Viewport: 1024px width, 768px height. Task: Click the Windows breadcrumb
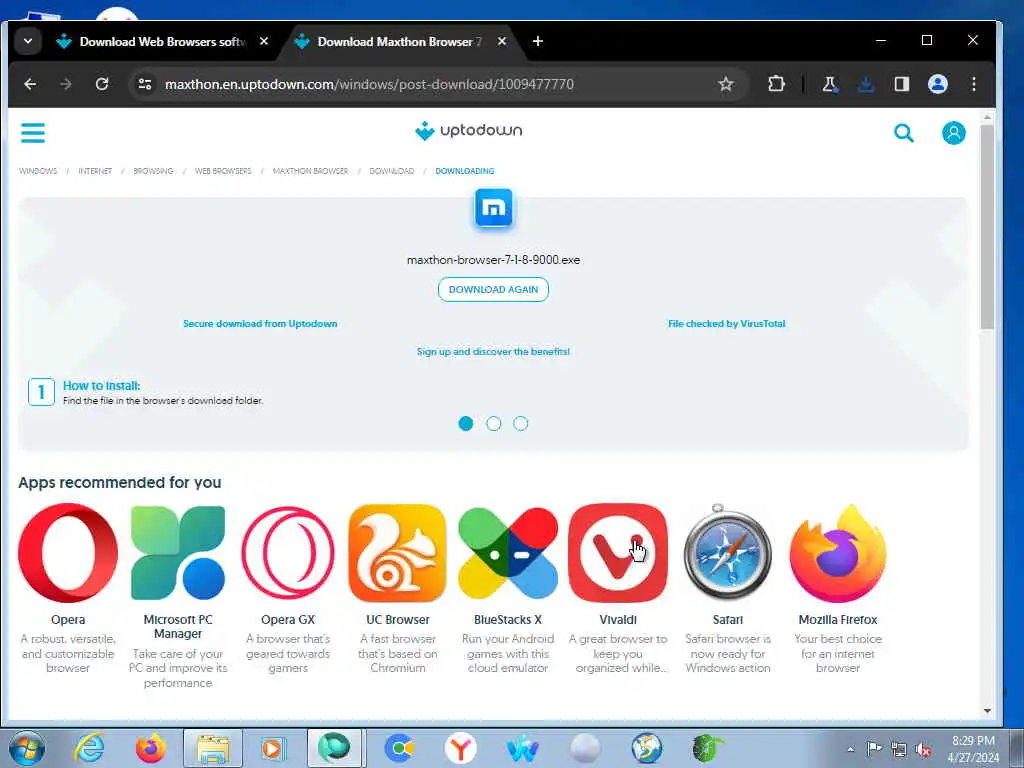[38, 171]
